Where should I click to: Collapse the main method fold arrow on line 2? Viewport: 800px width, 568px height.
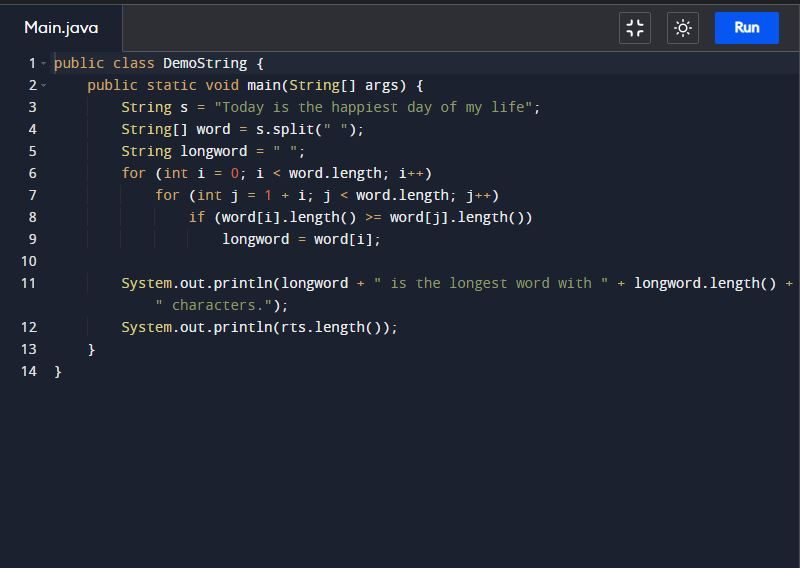tap(44, 85)
